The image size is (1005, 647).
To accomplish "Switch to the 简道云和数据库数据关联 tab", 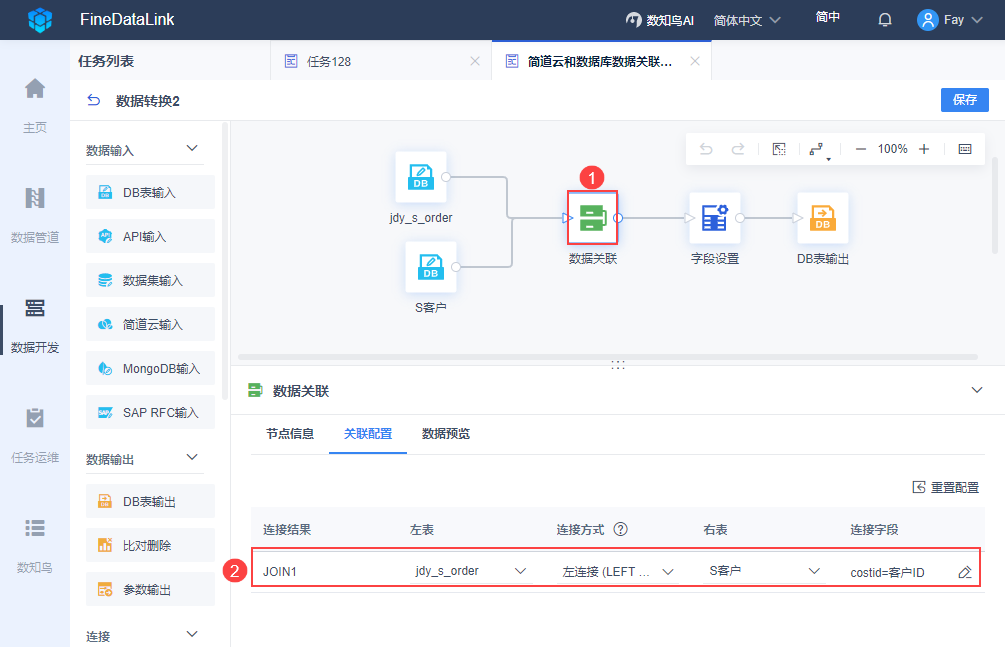I will coord(601,61).
